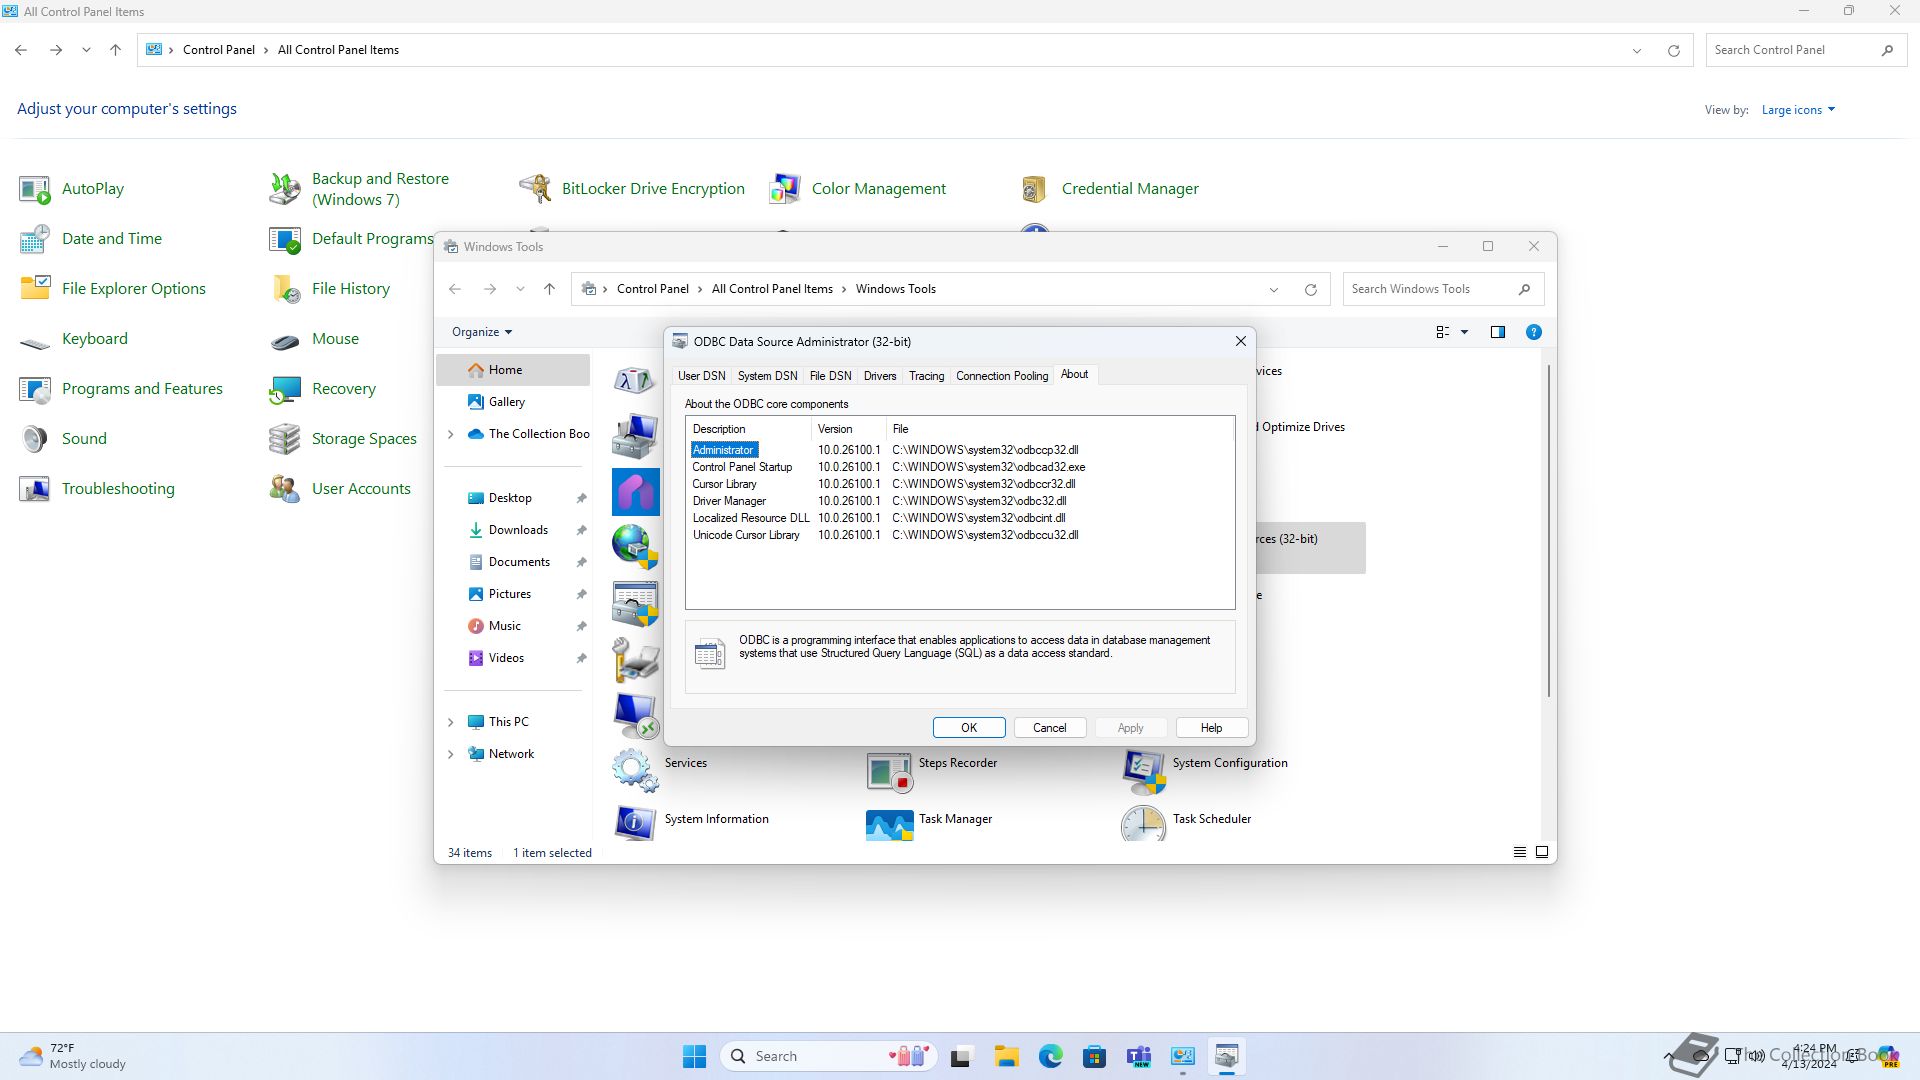Open Recovery icon
Screen dimensions: 1920x1080
click(x=285, y=389)
